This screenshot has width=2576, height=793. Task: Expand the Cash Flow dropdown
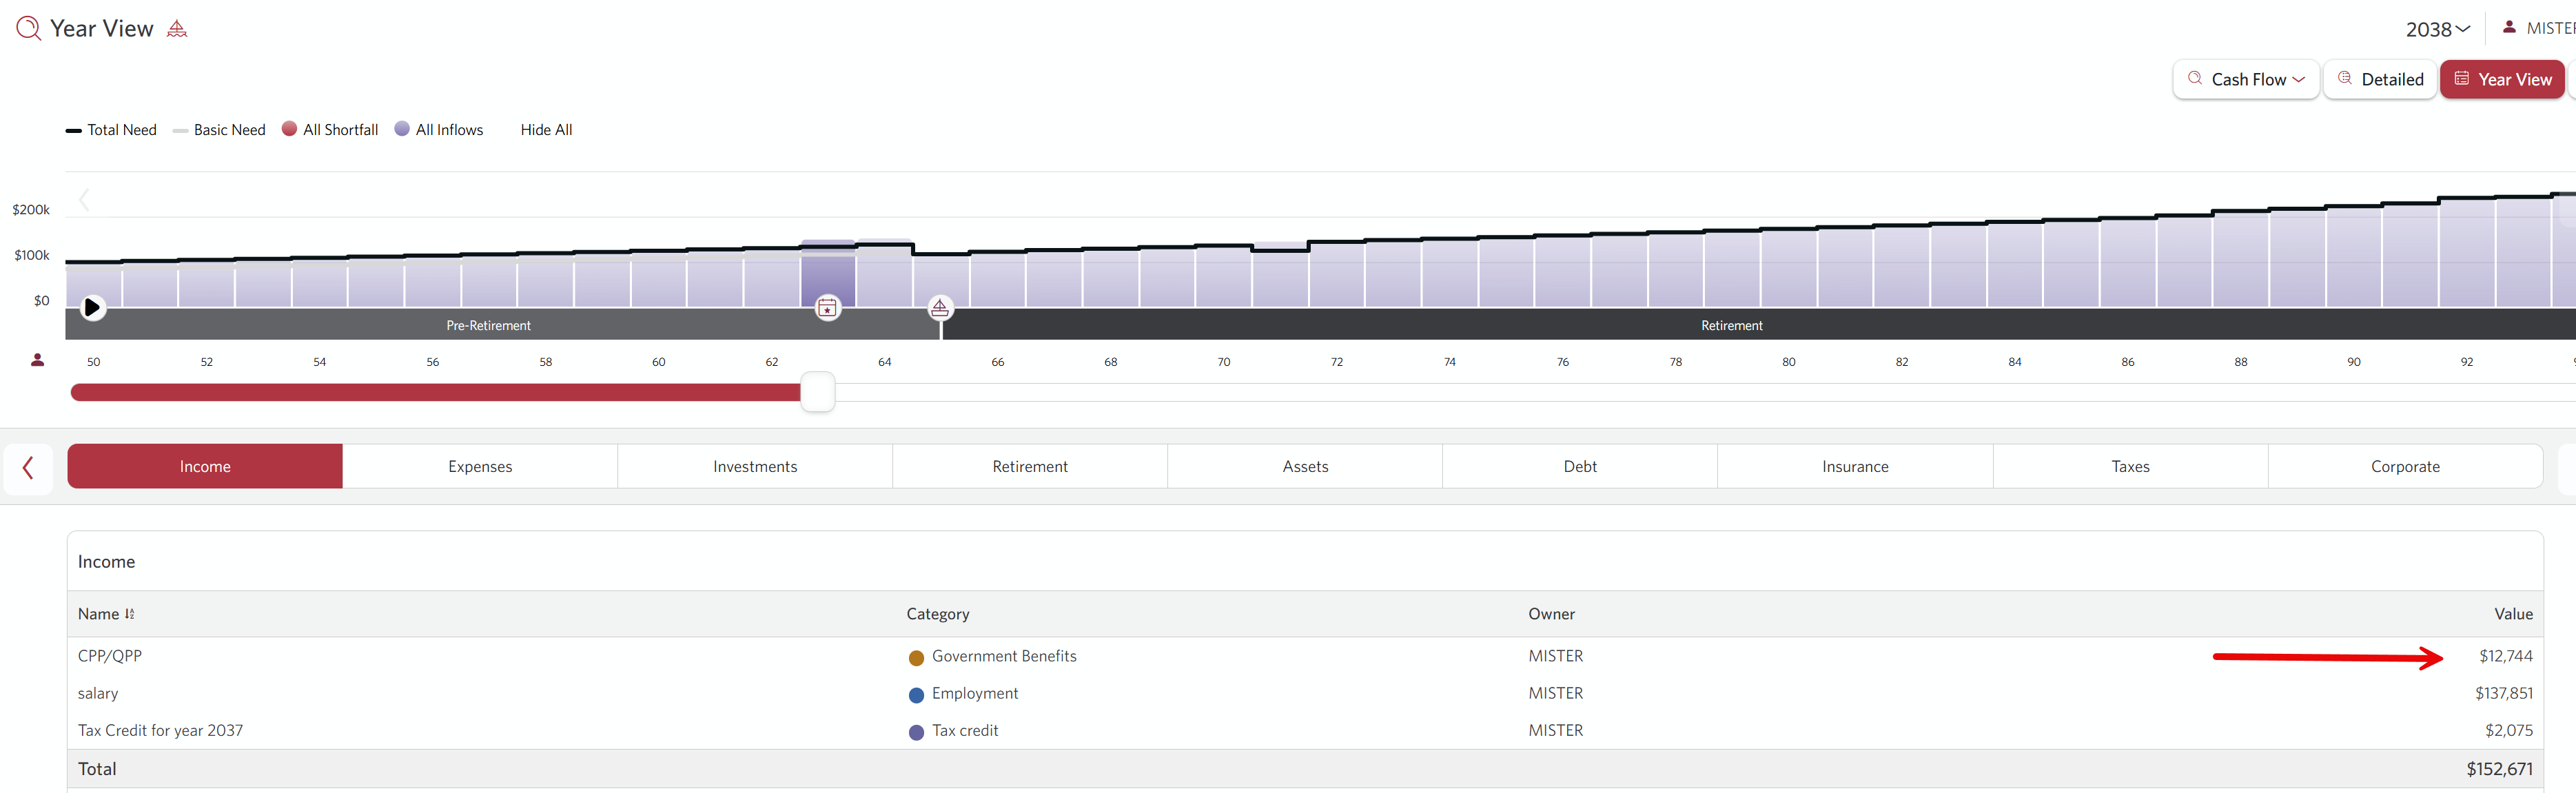pyautogui.click(x=2246, y=79)
